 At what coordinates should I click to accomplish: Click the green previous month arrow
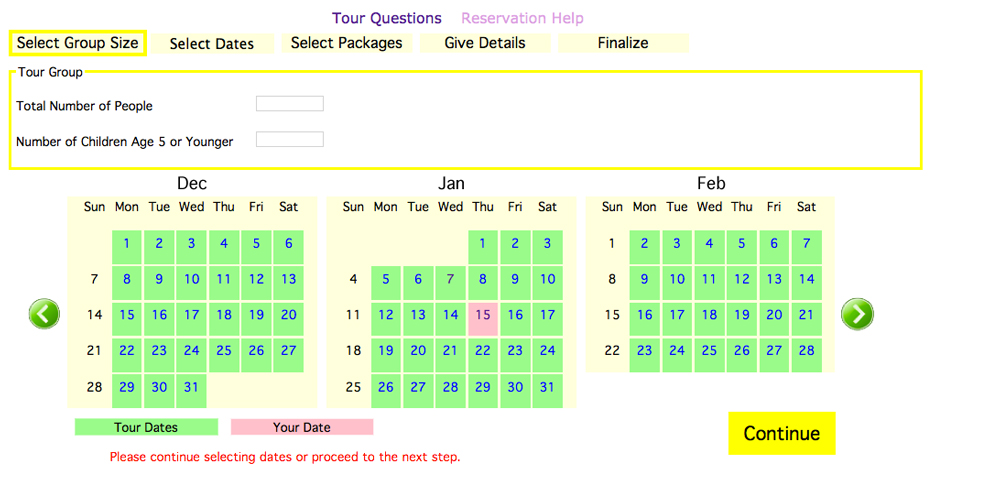(45, 314)
